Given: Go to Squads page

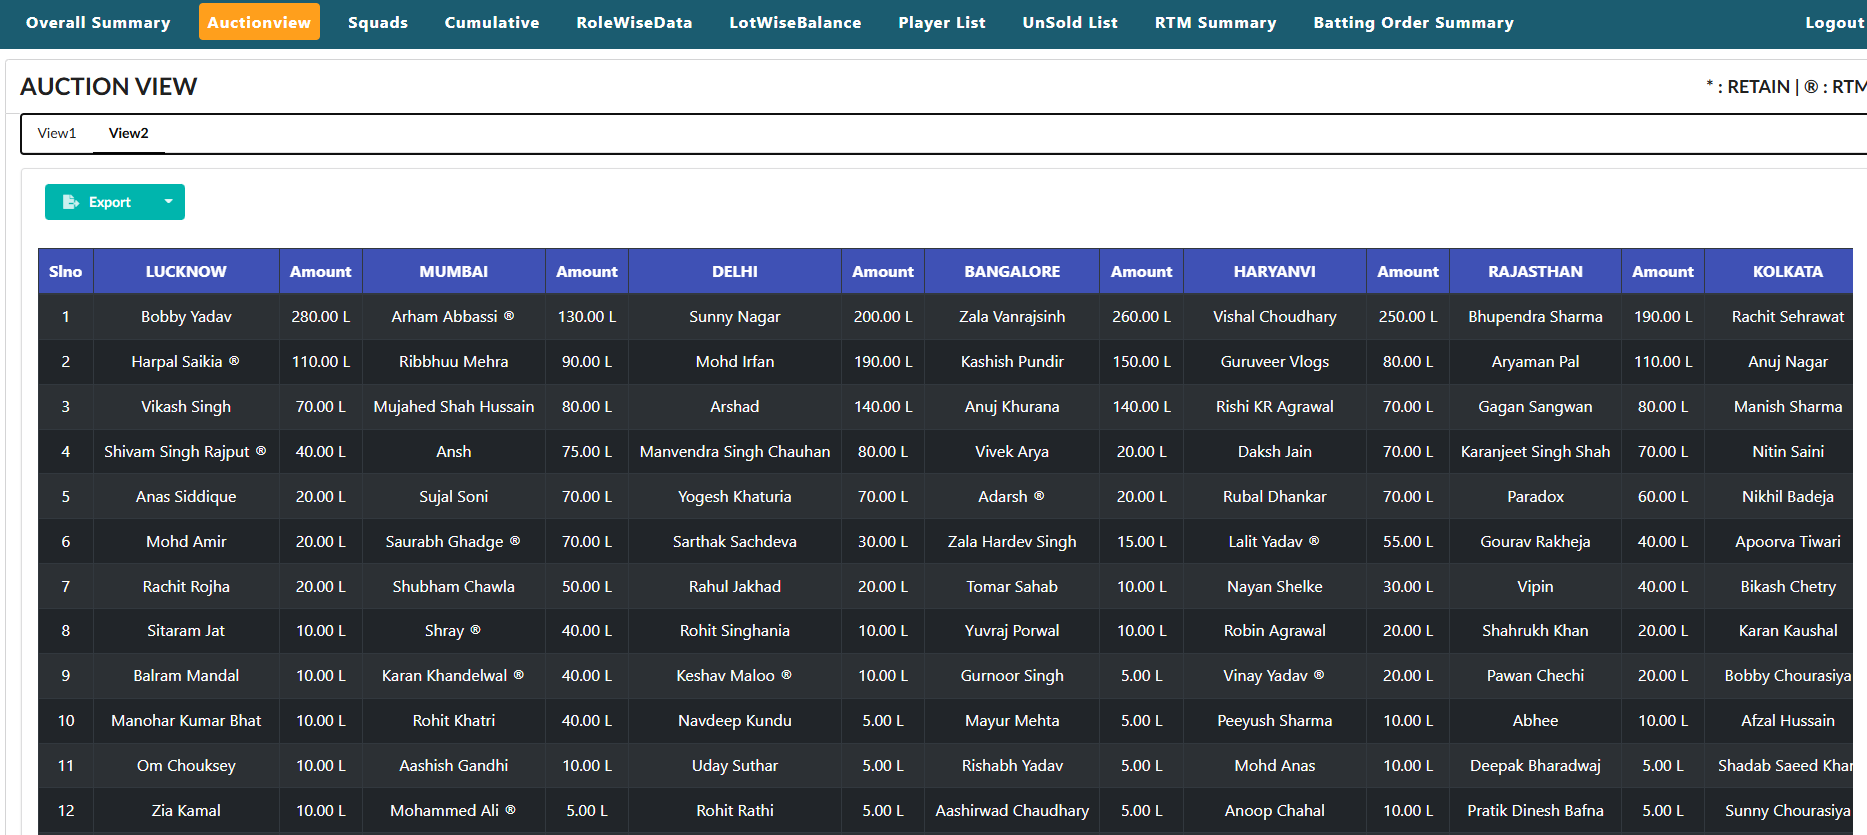Looking at the screenshot, I should (x=378, y=22).
